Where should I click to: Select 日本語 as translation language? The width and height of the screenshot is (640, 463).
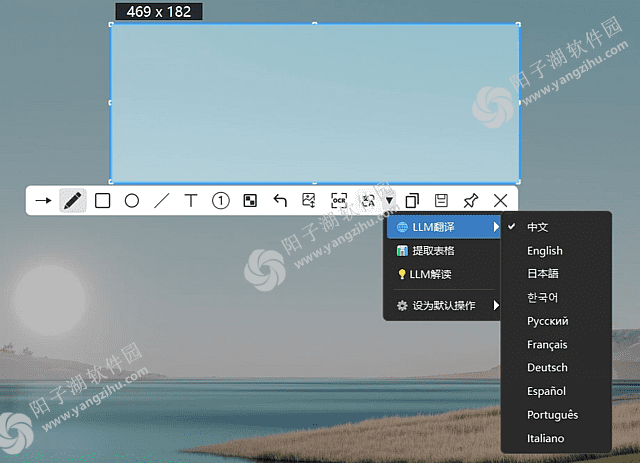point(556,274)
